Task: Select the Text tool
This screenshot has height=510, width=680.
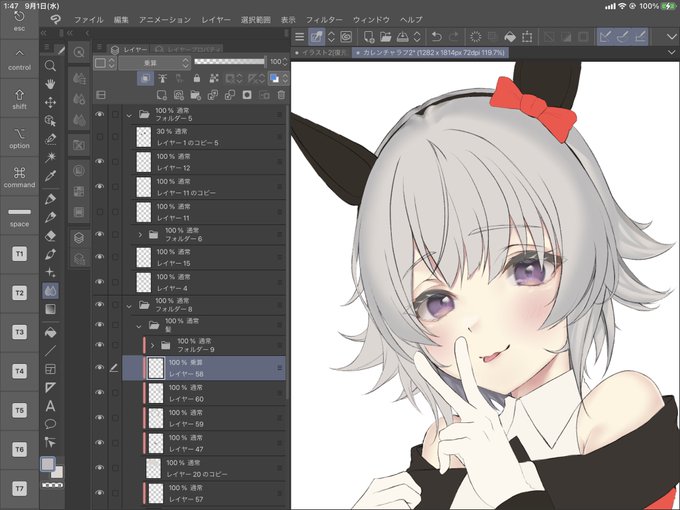Action: 50,406
